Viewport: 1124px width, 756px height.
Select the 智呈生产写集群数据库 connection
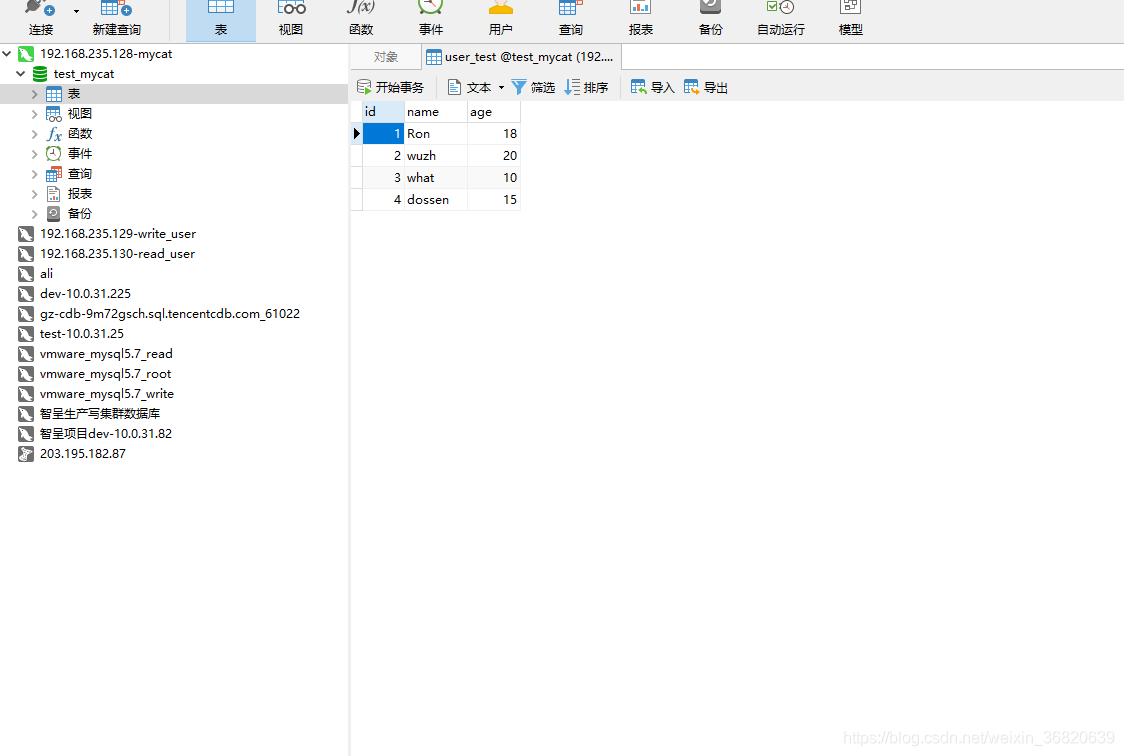pyautogui.click(x=100, y=414)
